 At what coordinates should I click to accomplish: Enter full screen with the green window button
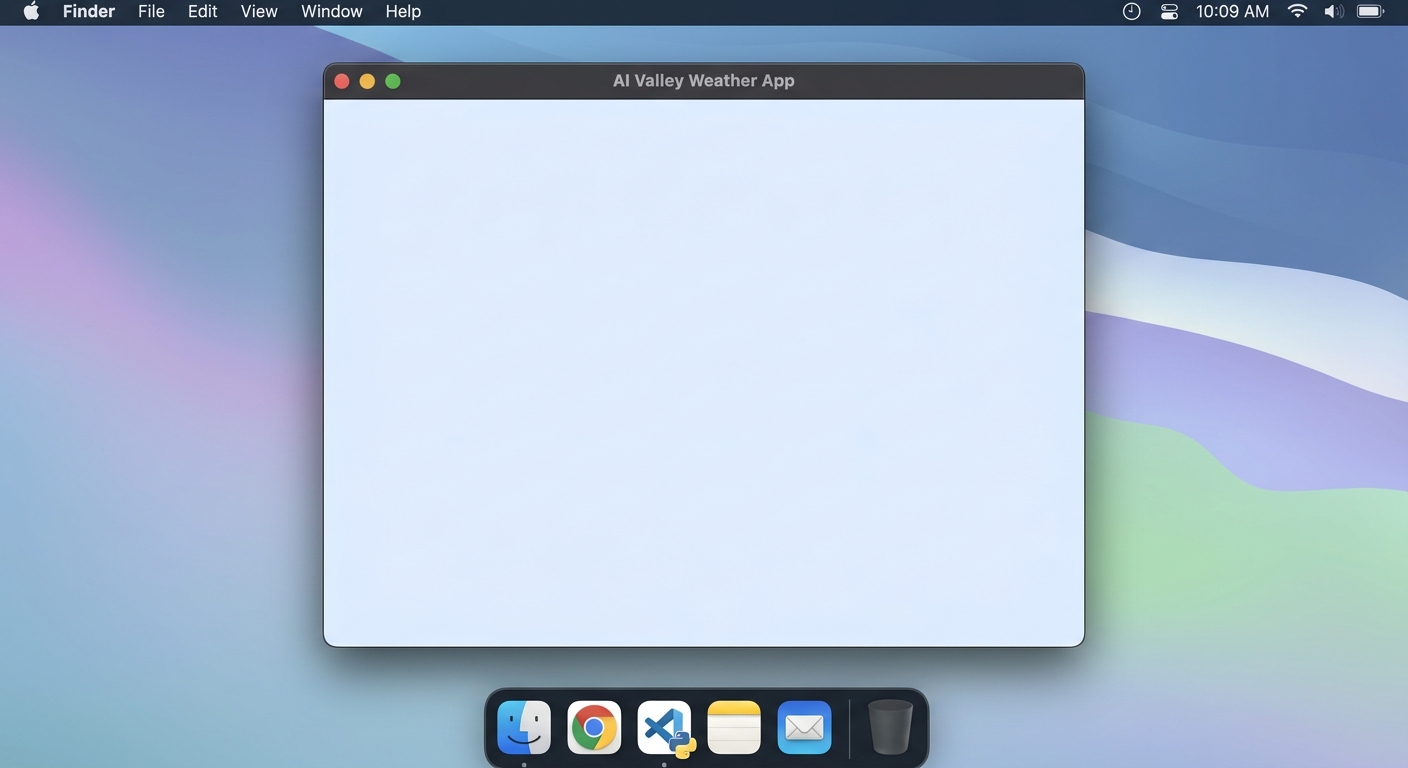click(393, 81)
